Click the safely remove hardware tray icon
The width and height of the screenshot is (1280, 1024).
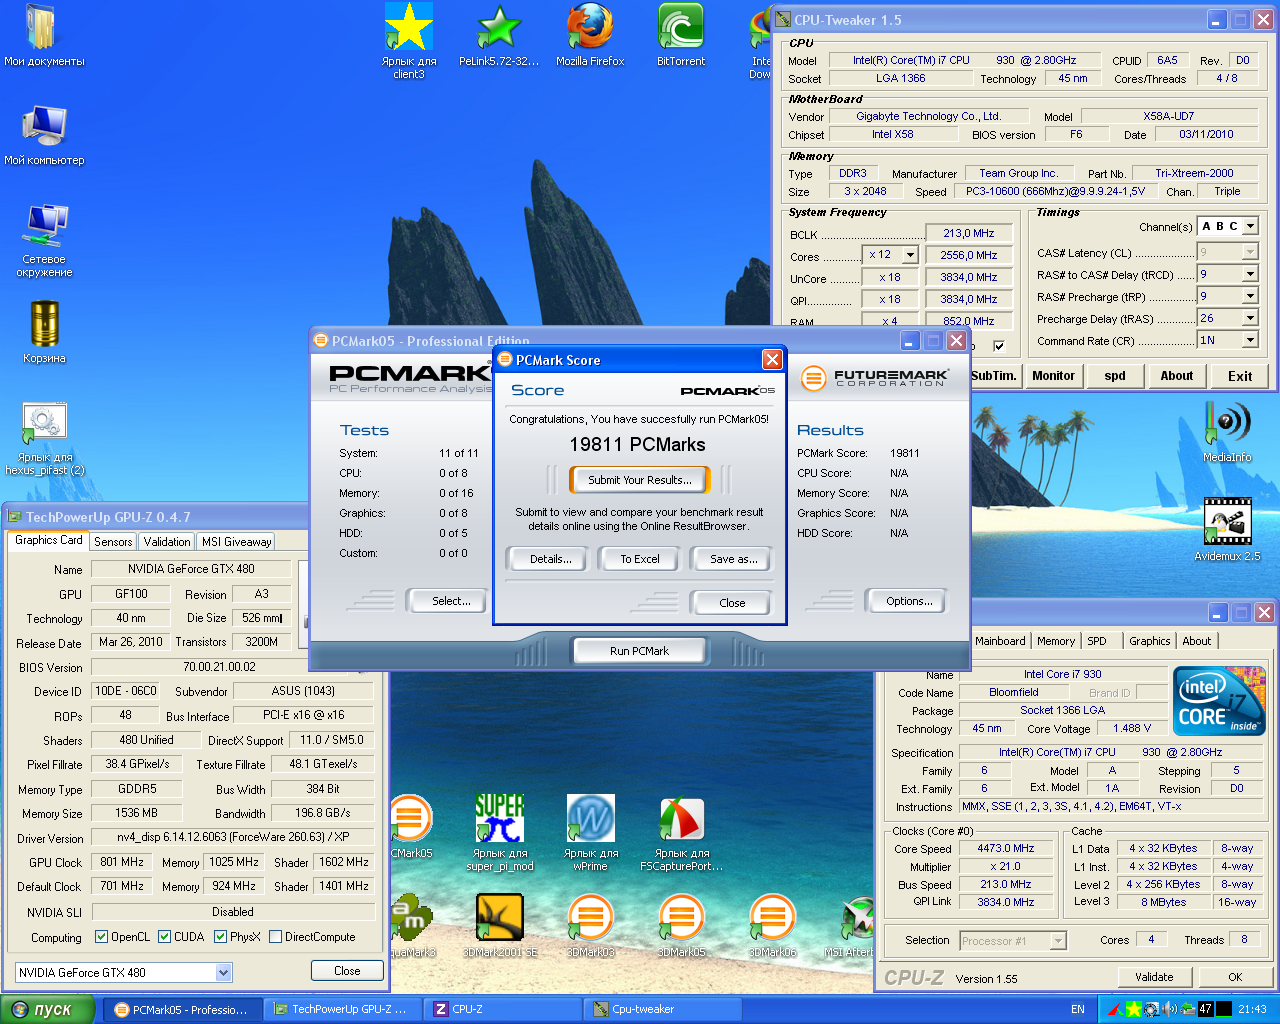pyautogui.click(x=1187, y=1009)
